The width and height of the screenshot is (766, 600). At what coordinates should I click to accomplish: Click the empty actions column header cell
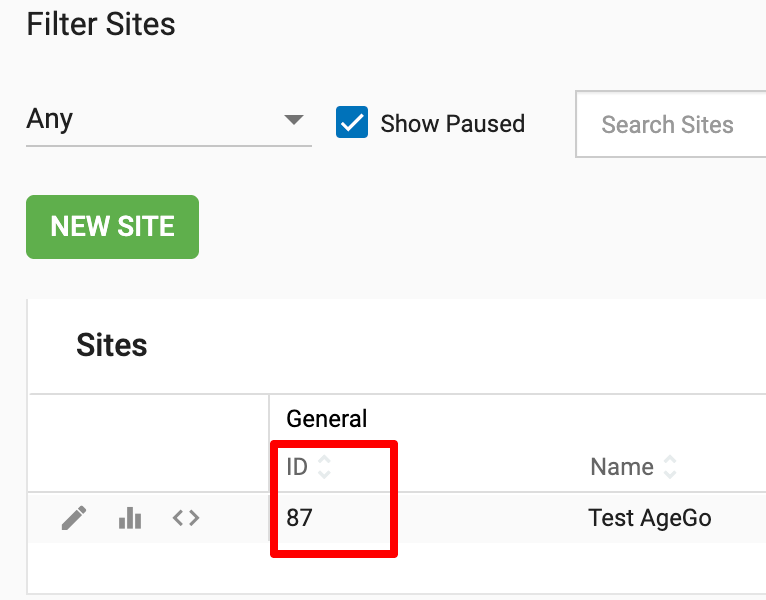coord(148,443)
